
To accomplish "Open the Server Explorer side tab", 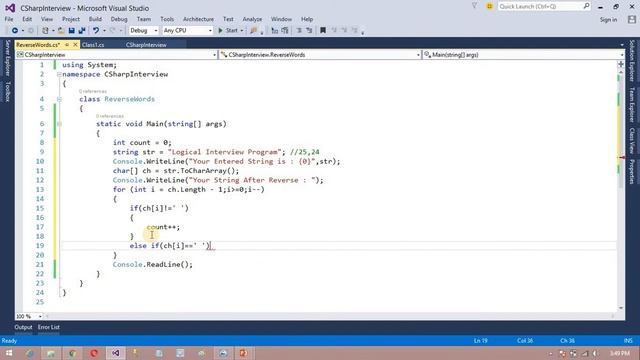I will click(7, 58).
